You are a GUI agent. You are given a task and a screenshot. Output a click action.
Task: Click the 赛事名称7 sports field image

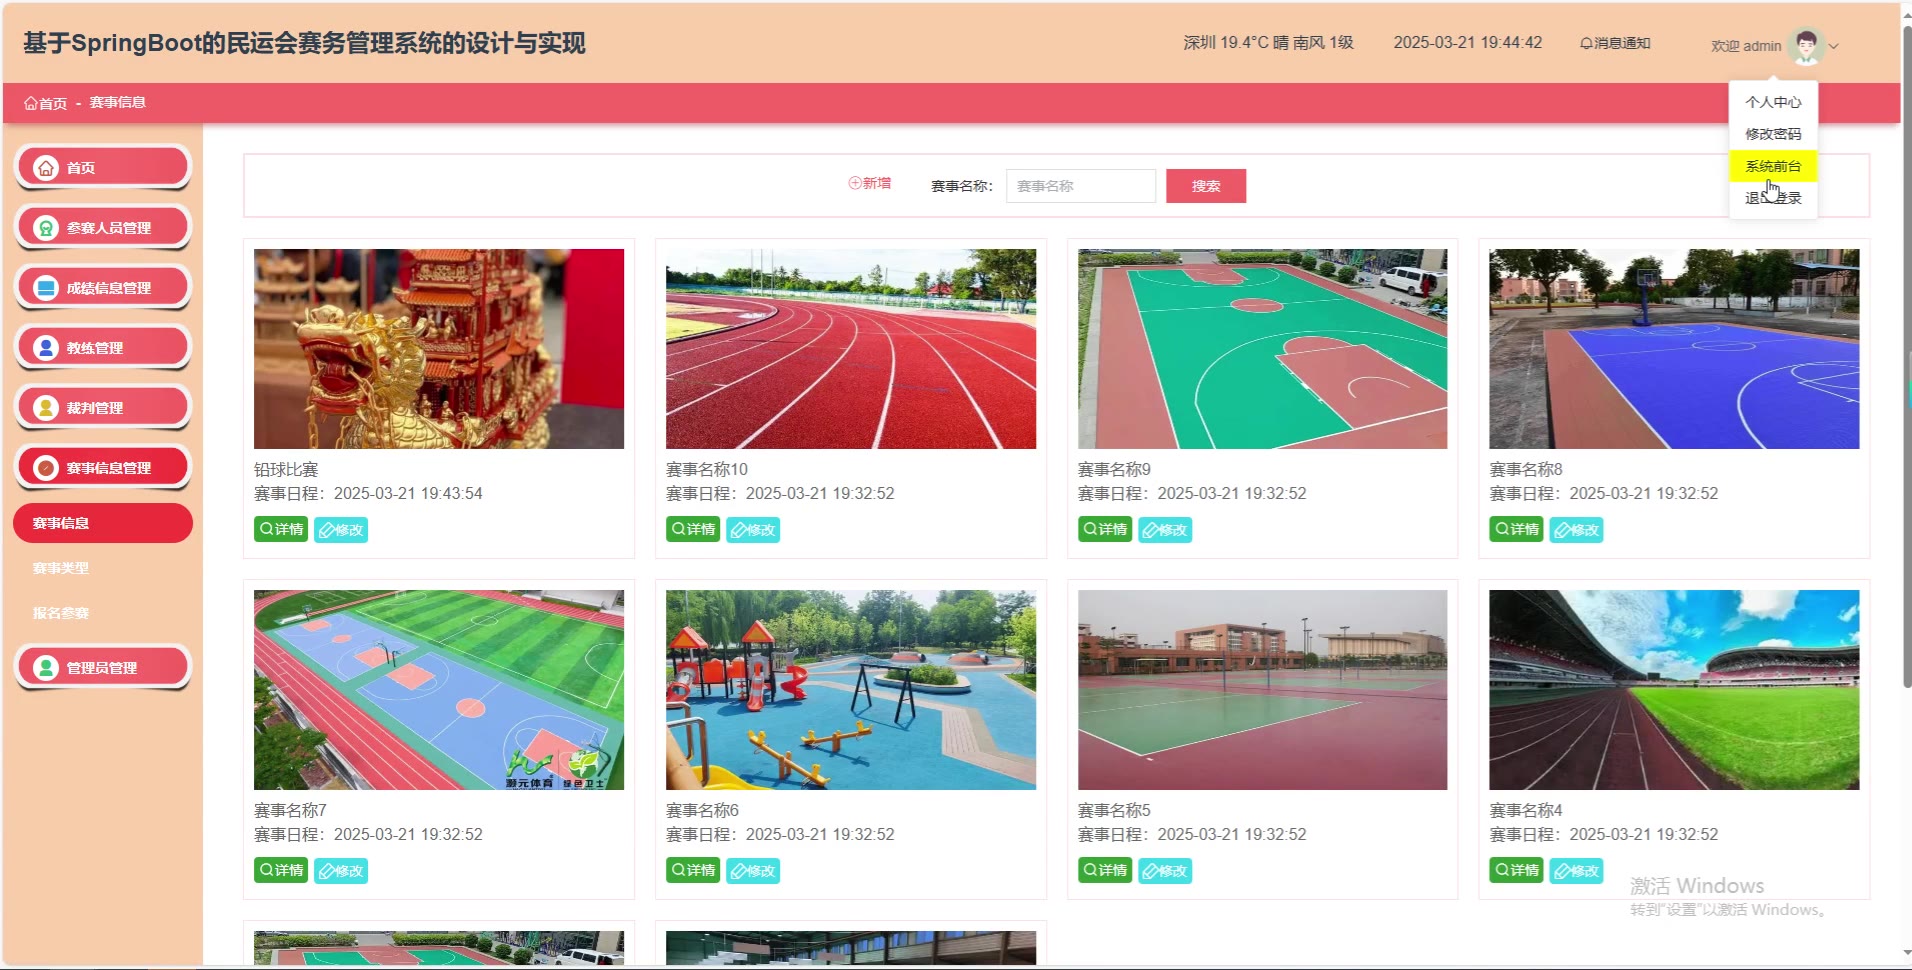(439, 690)
